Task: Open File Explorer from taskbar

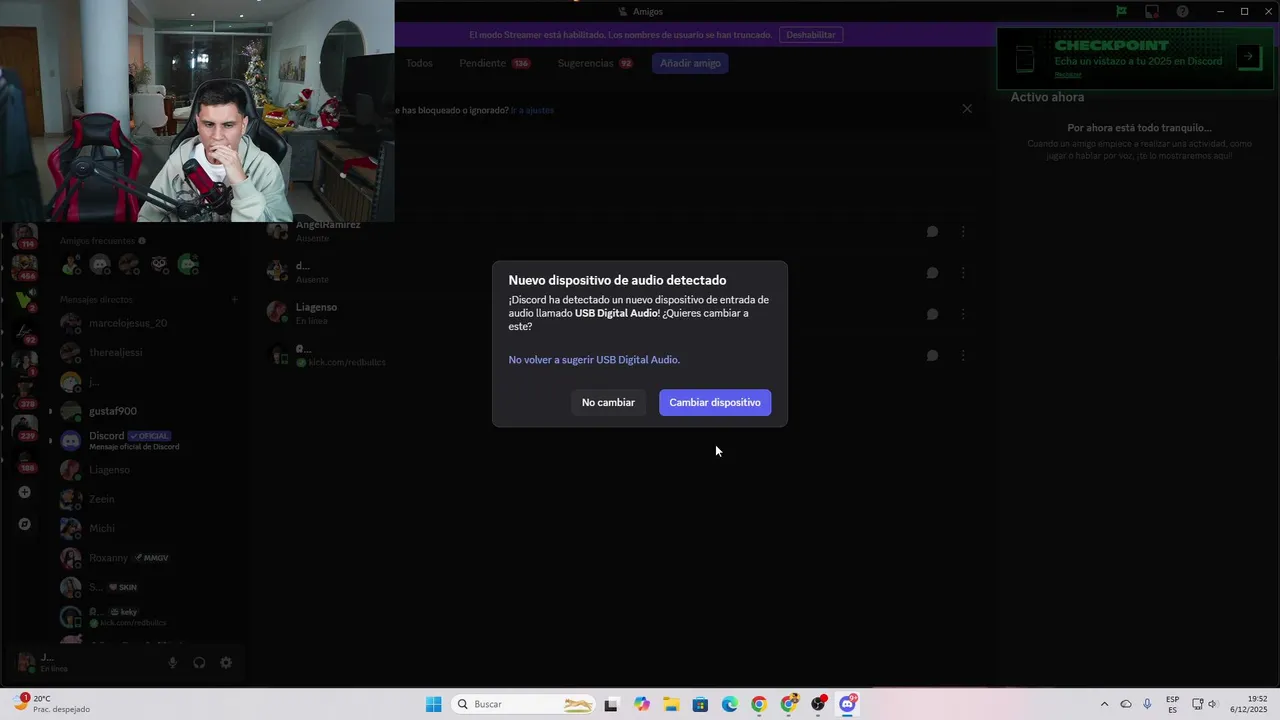Action: 671,704
